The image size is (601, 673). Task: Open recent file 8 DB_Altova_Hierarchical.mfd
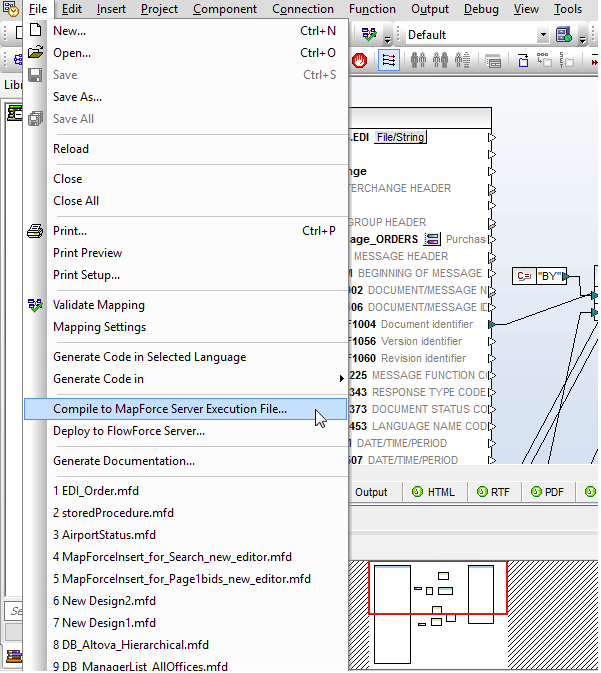185,645
